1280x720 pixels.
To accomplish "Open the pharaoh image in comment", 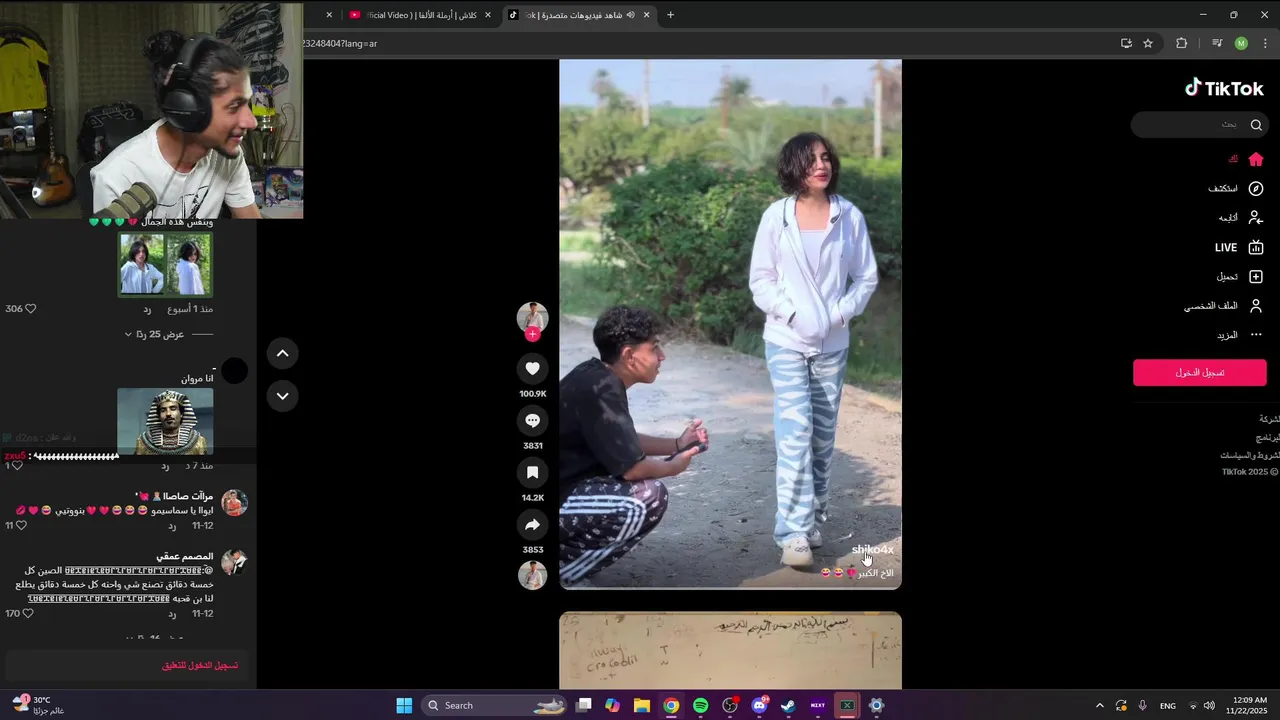I will 165,421.
